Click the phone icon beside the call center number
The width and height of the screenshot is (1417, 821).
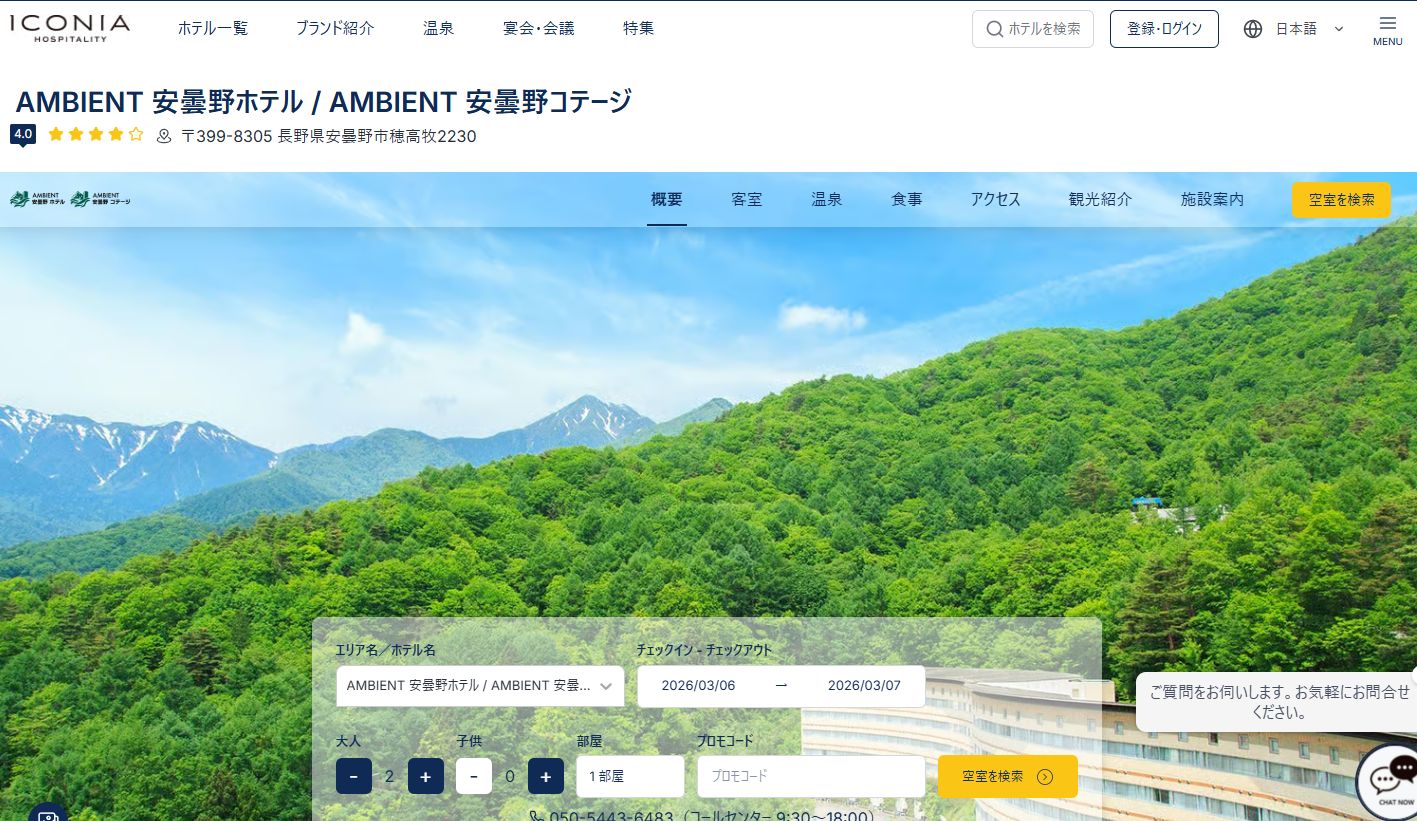click(x=534, y=815)
